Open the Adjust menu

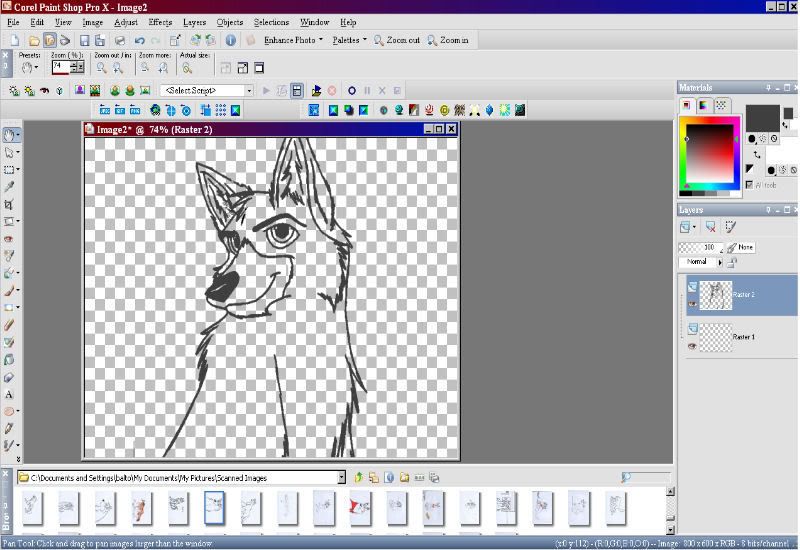[x=126, y=22]
